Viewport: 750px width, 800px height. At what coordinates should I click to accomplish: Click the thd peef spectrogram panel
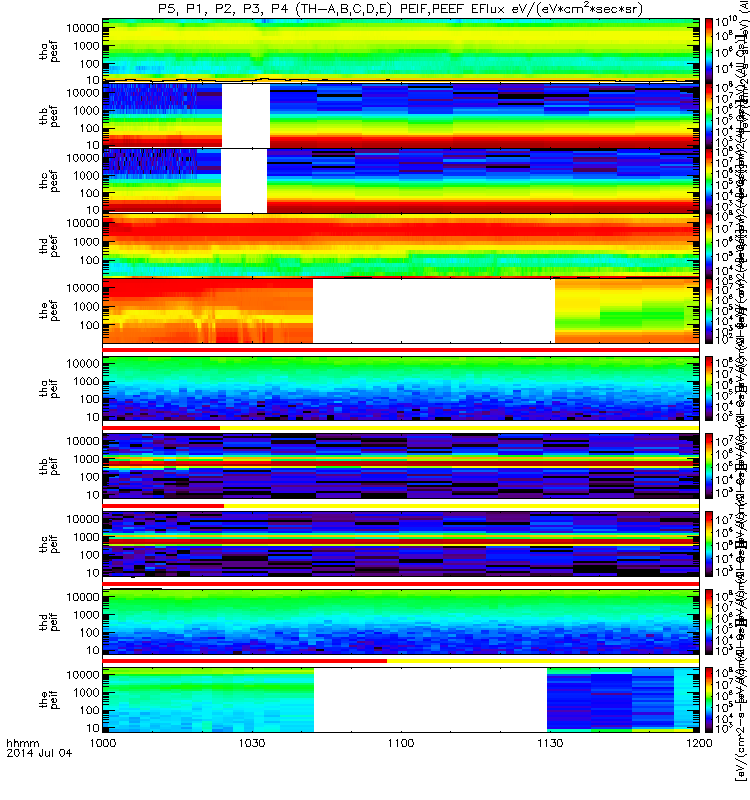point(401,245)
